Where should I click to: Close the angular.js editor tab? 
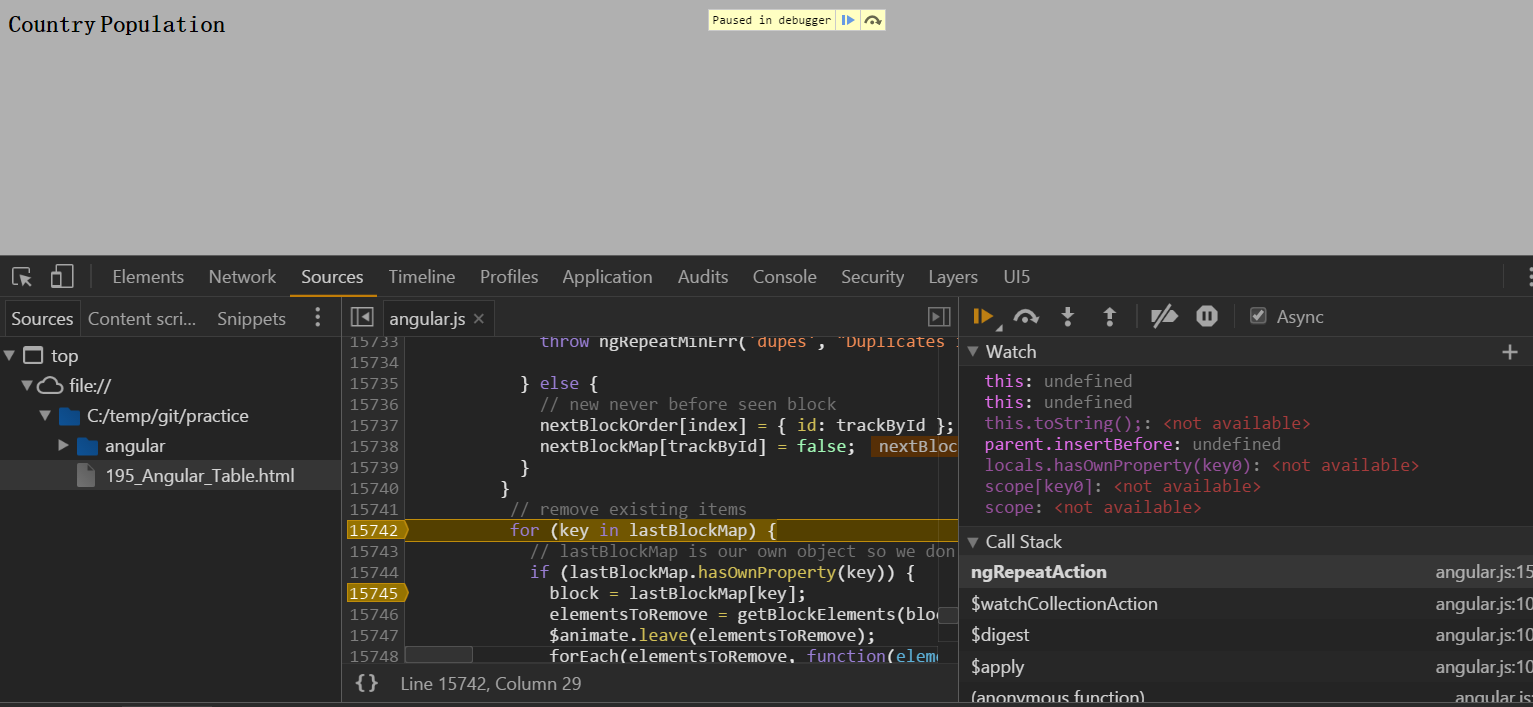coord(478,319)
